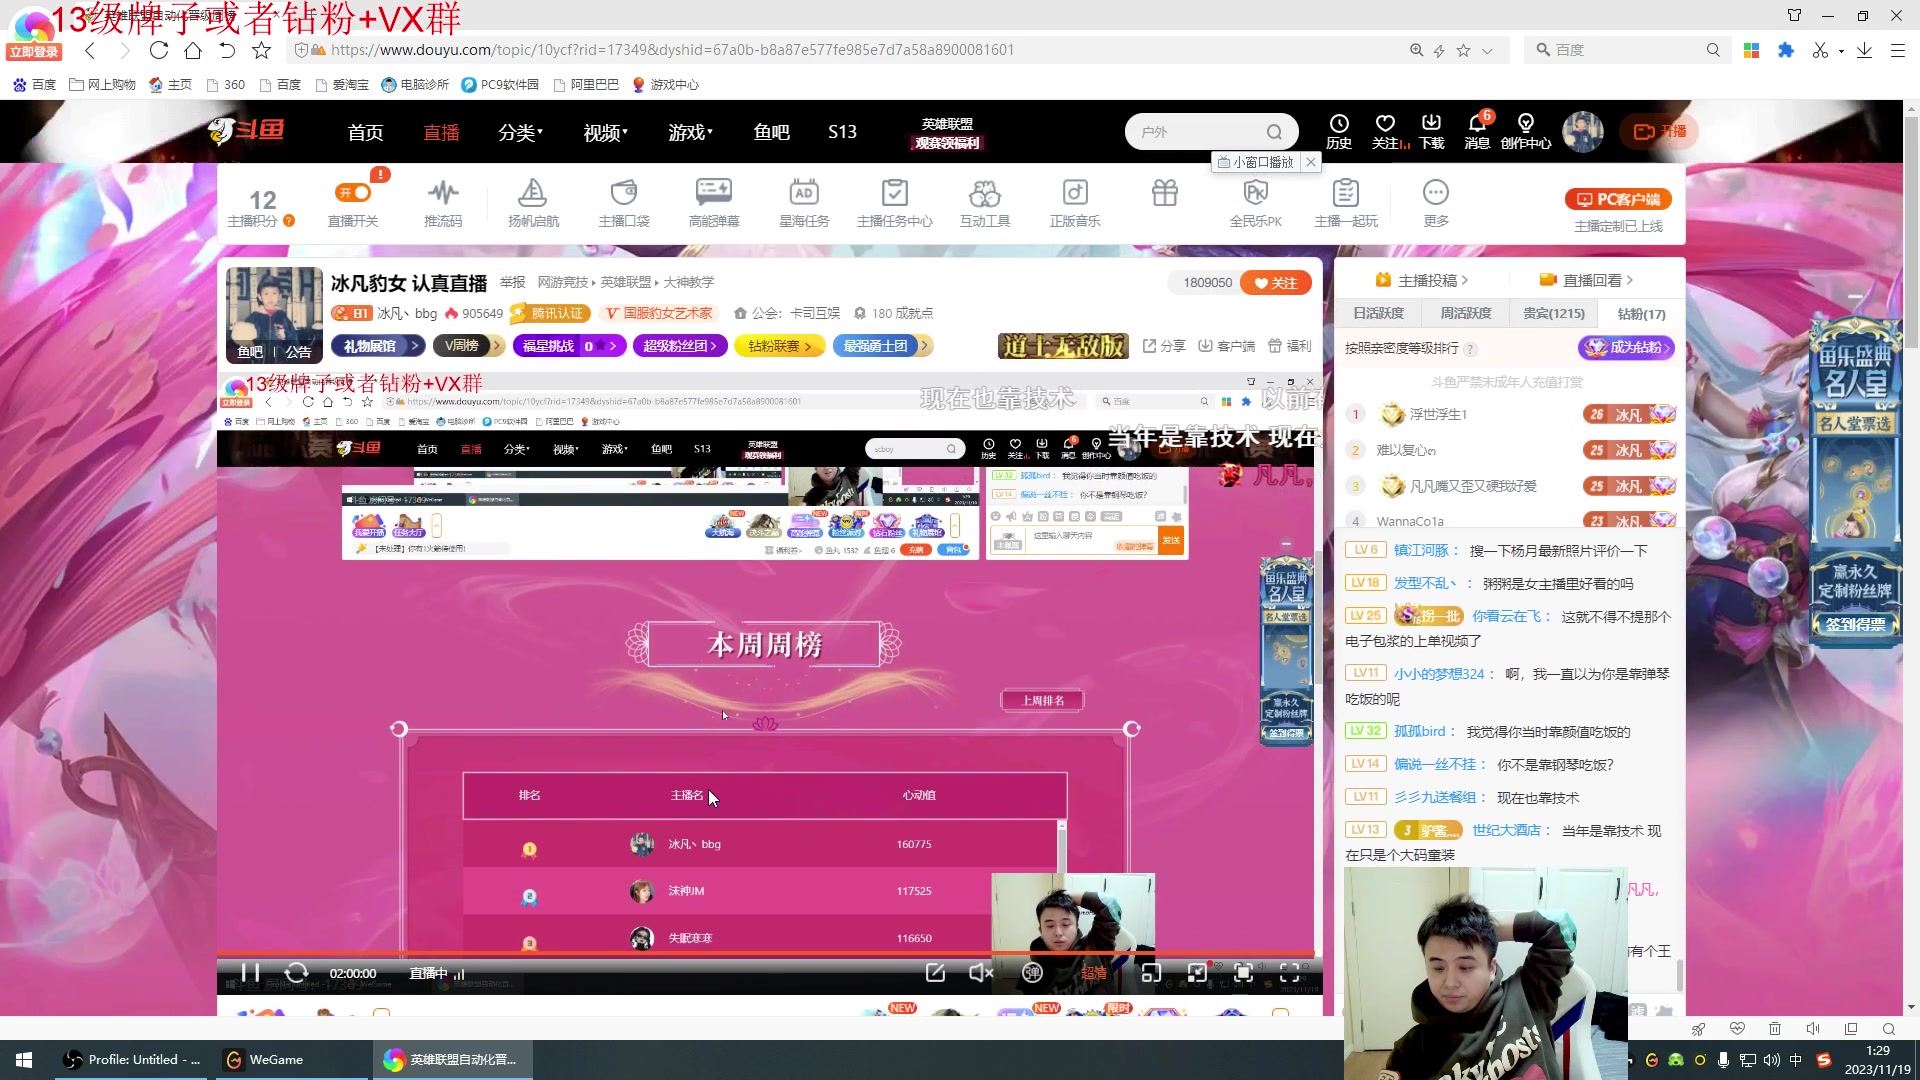
Task: Open the browser downloads arrow icon
Action: click(1864, 50)
